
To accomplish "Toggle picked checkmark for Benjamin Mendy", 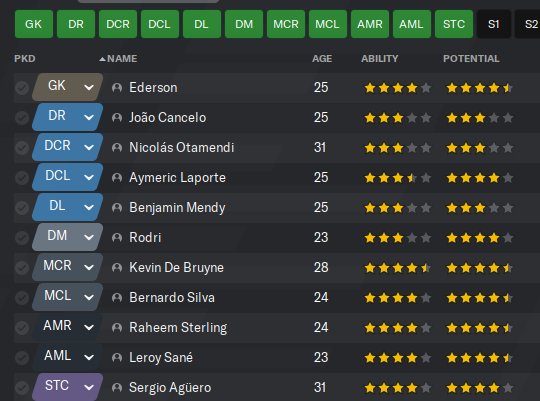I will point(22,208).
